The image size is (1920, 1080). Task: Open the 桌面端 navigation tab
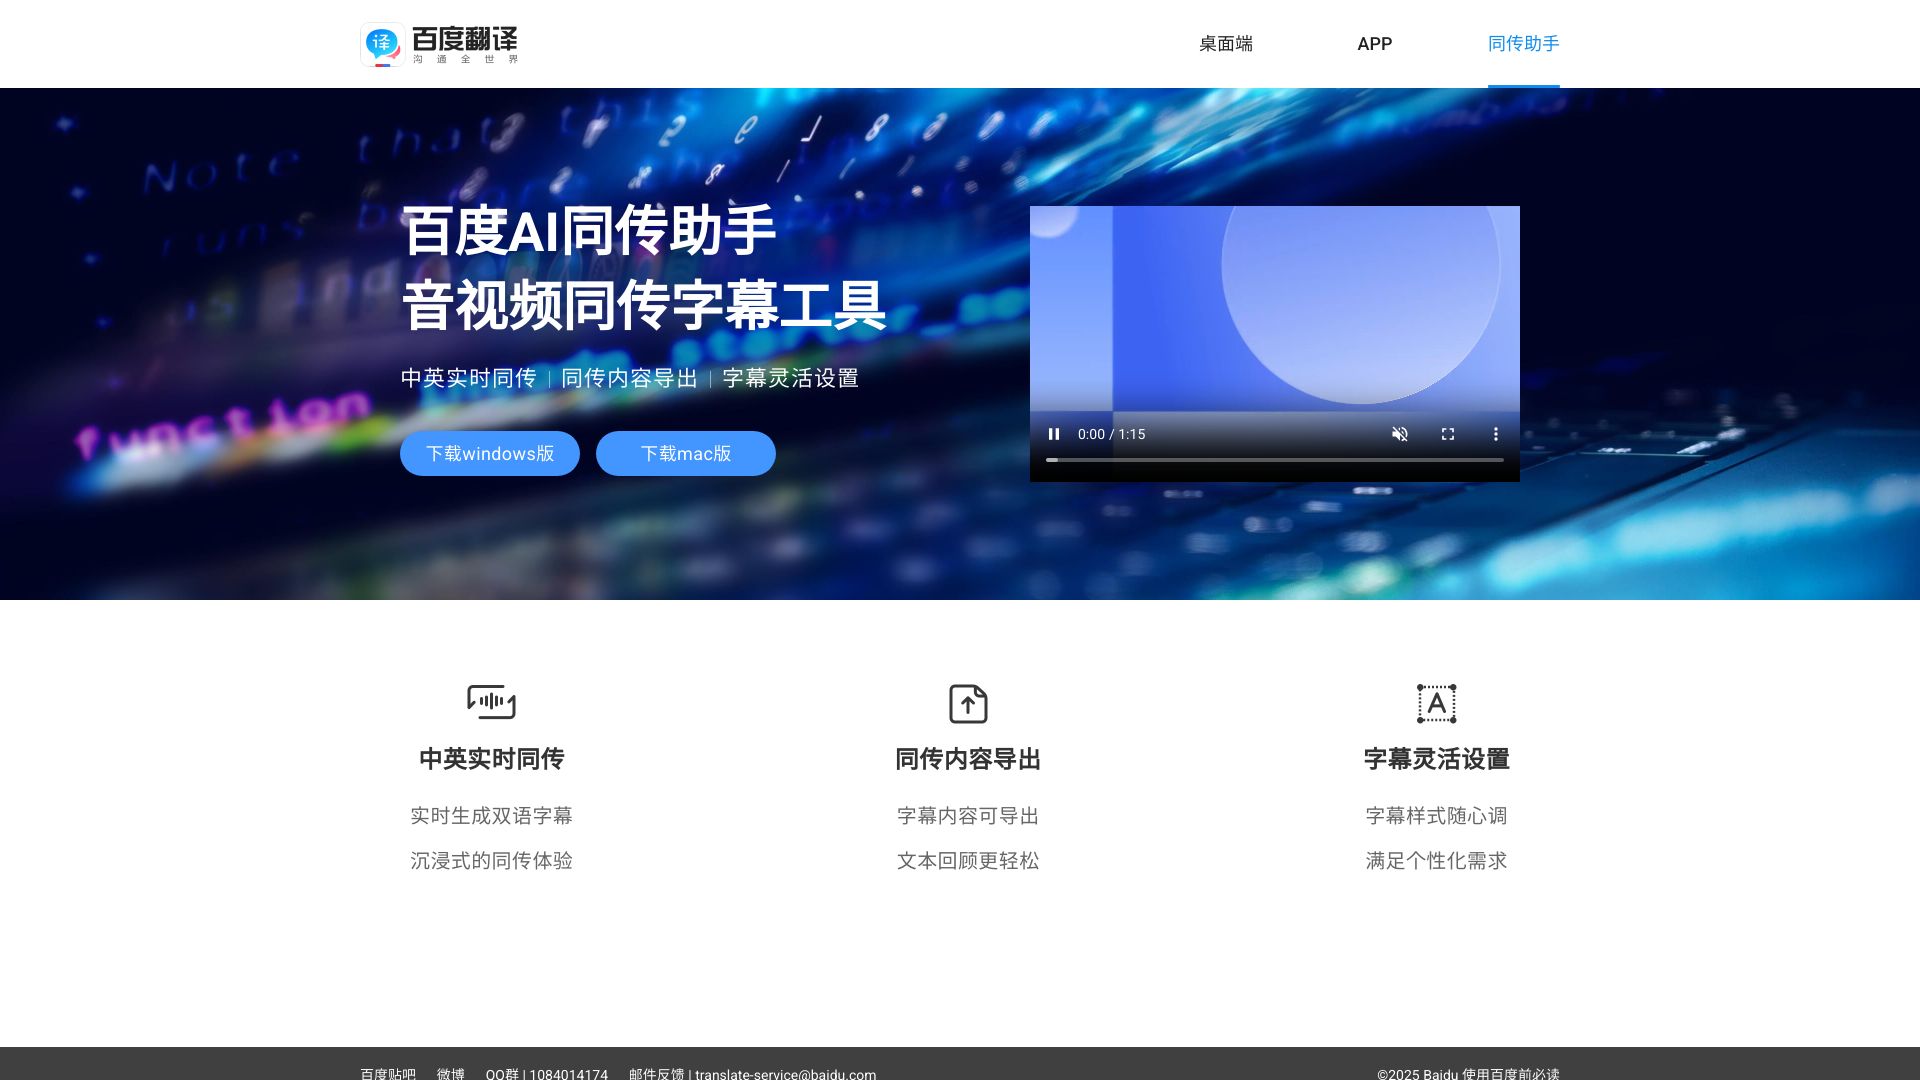pyautogui.click(x=1226, y=44)
